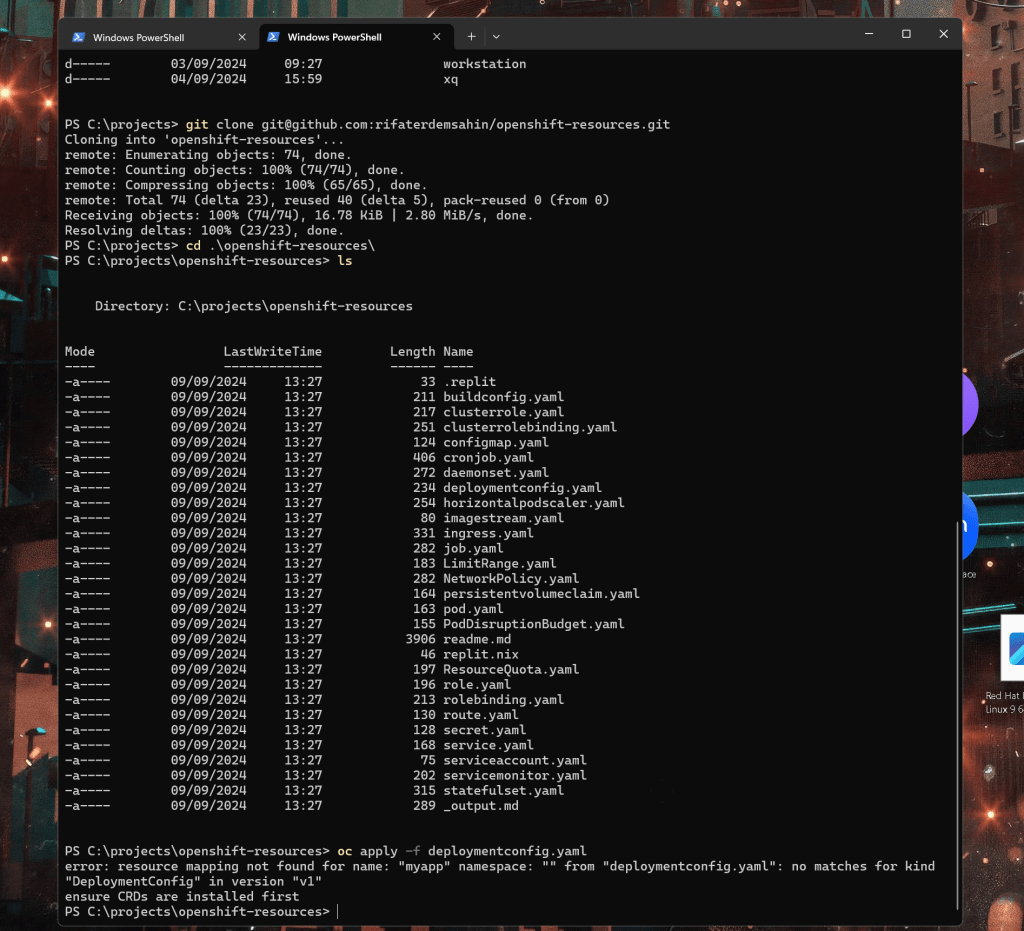Image resolution: width=1024 pixels, height=931 pixels.
Task: Expand the new tab profile dropdown
Action: [496, 37]
